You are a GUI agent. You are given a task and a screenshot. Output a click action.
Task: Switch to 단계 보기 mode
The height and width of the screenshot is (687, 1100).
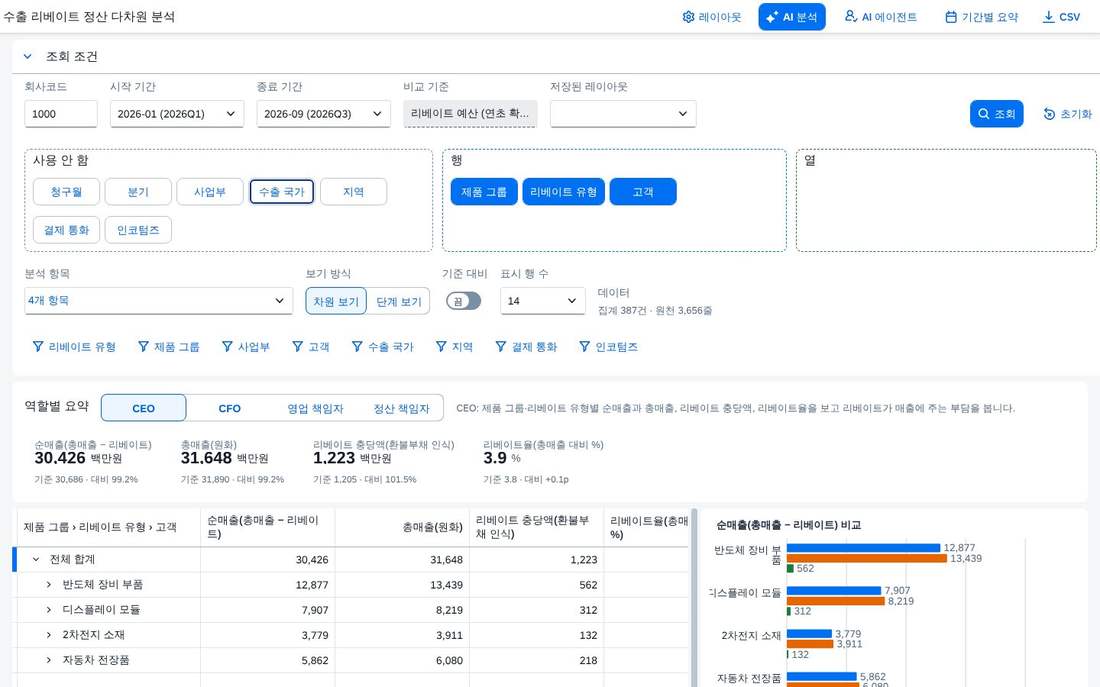pyautogui.click(x=398, y=301)
